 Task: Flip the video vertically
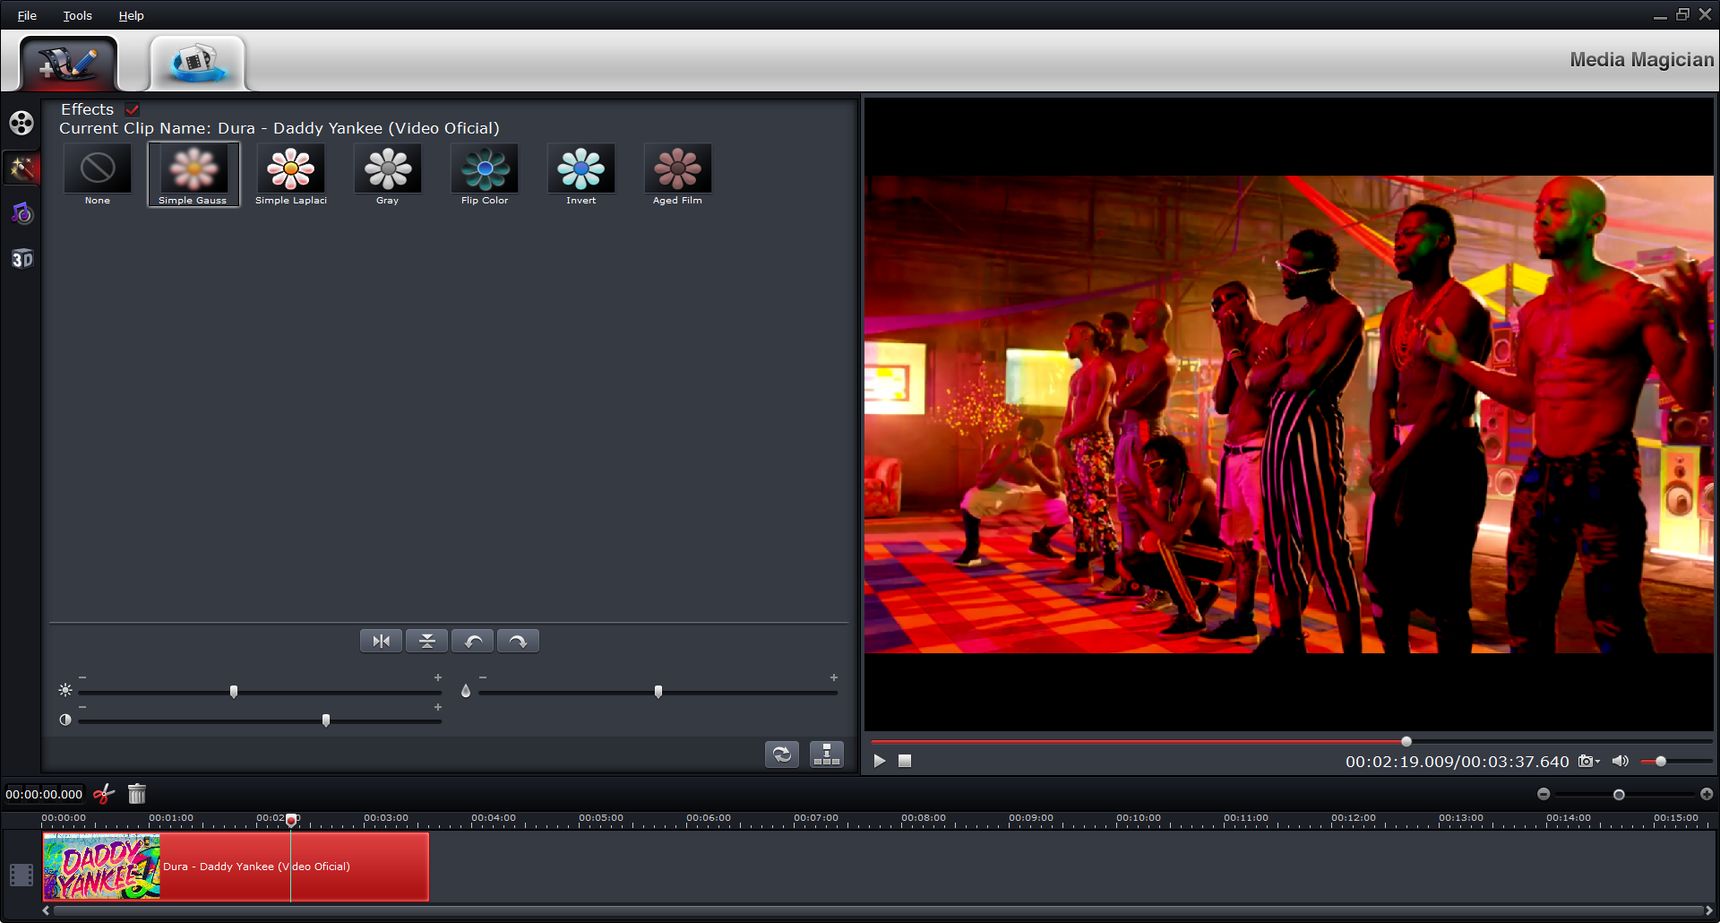(427, 641)
